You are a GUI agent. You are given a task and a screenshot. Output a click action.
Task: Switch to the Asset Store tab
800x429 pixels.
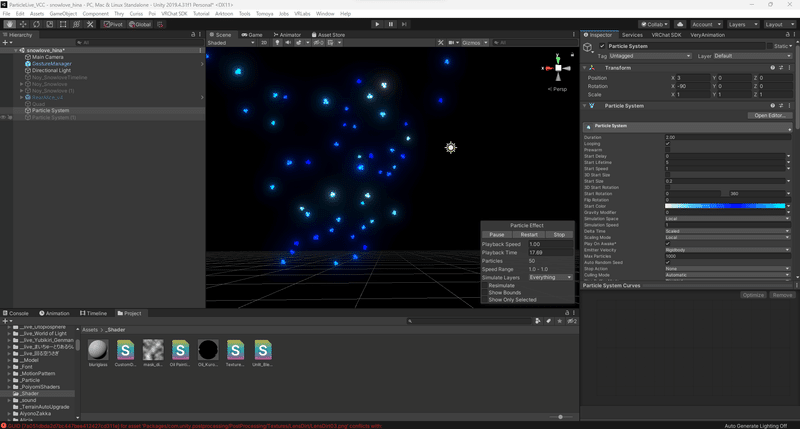click(329, 35)
